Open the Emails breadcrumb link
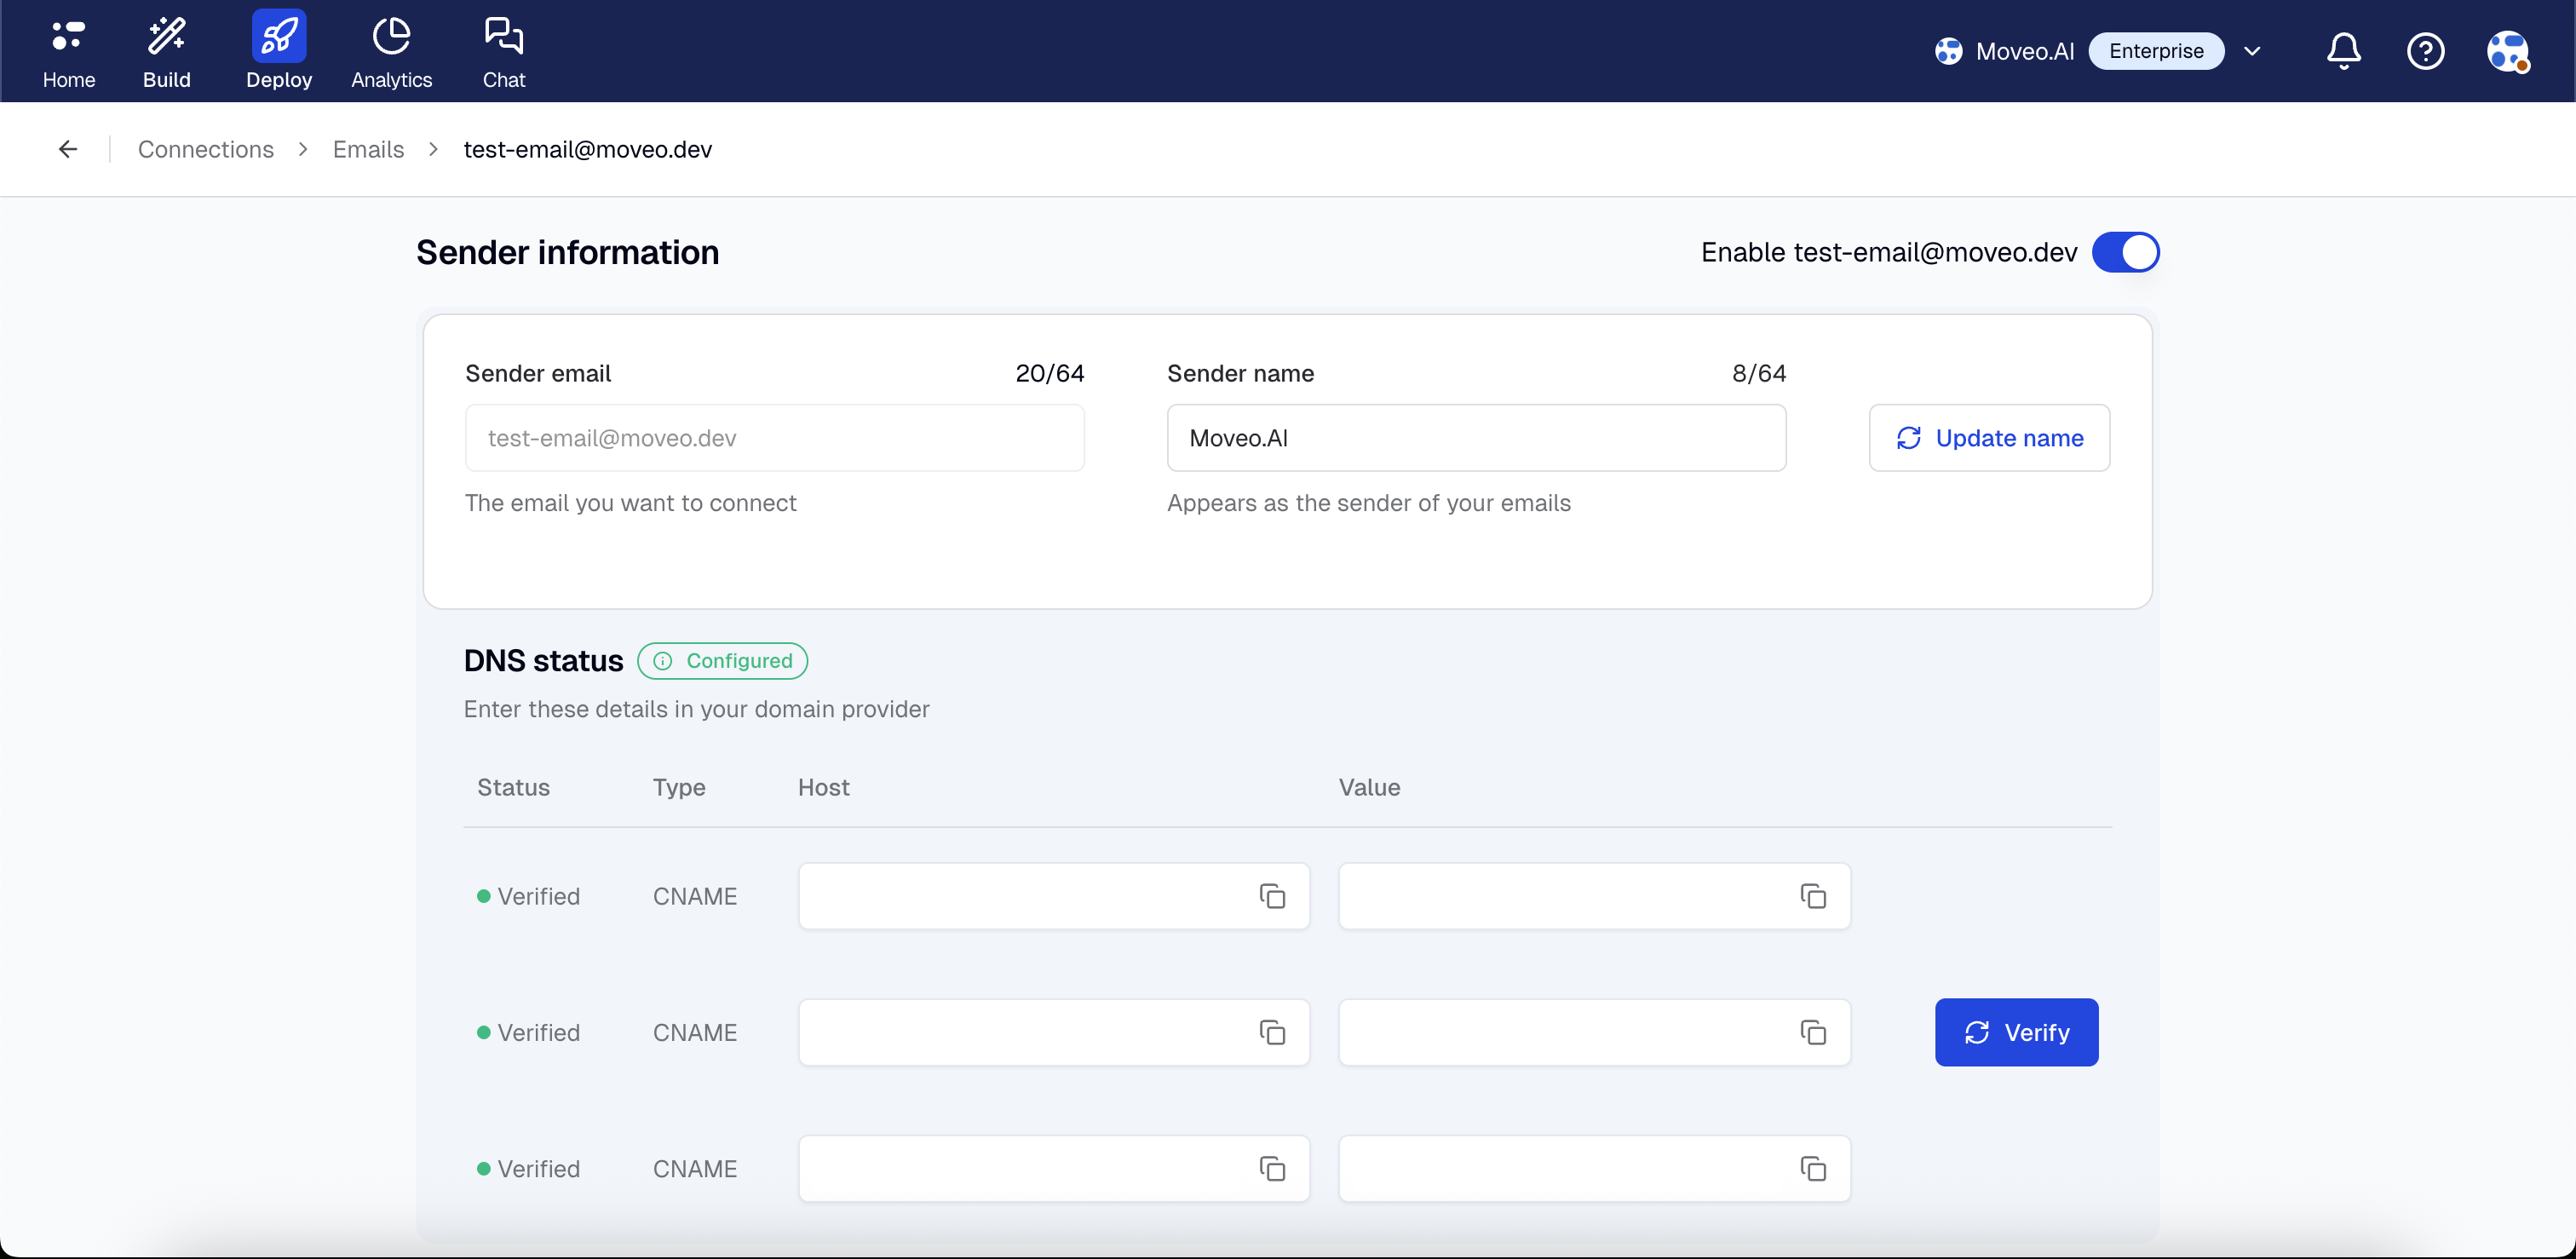 click(367, 148)
